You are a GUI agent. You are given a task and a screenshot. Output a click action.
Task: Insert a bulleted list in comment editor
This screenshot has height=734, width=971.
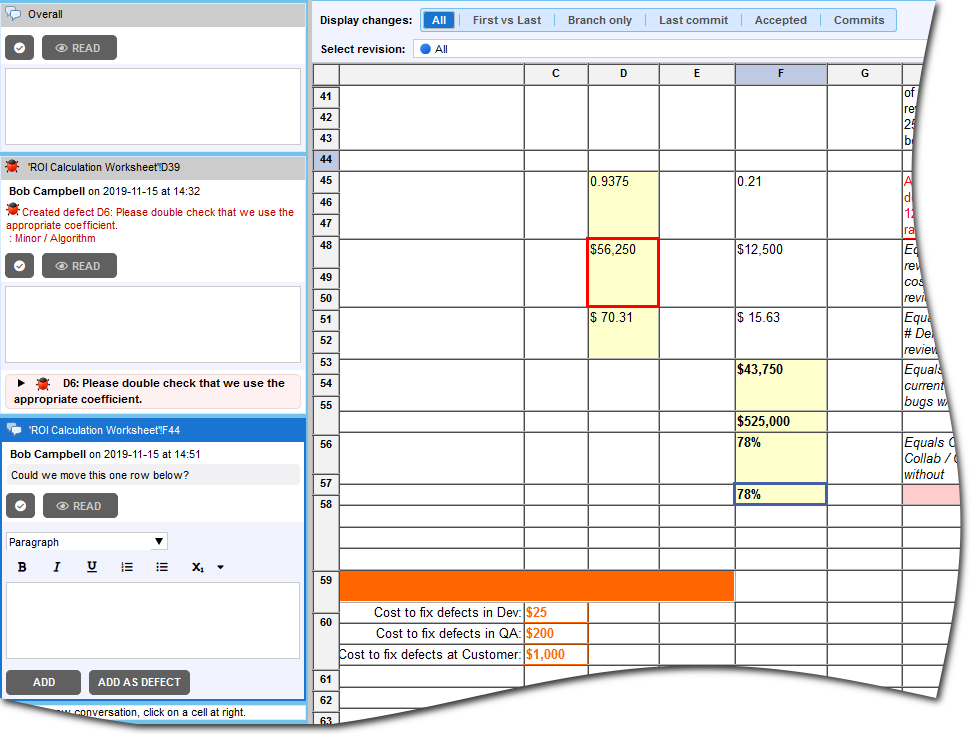(x=162, y=567)
